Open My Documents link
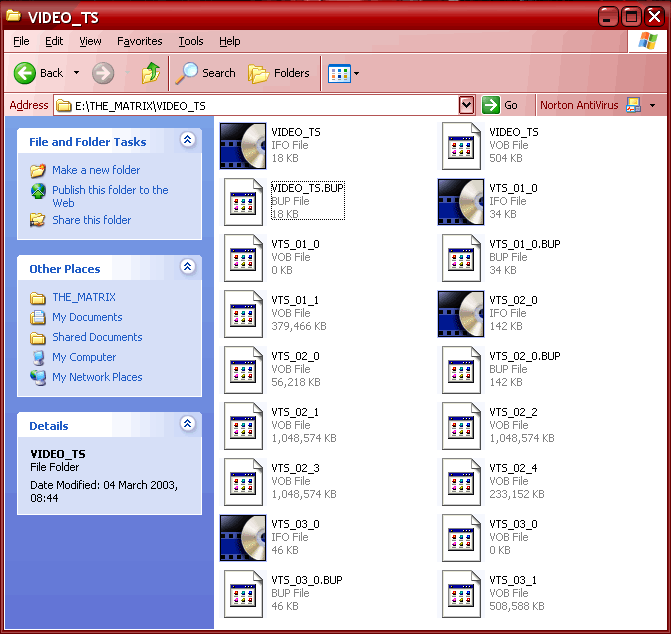 (87, 317)
